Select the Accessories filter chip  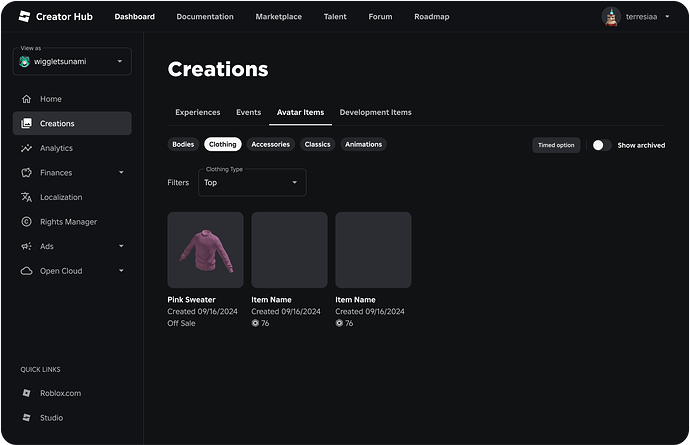(x=271, y=144)
